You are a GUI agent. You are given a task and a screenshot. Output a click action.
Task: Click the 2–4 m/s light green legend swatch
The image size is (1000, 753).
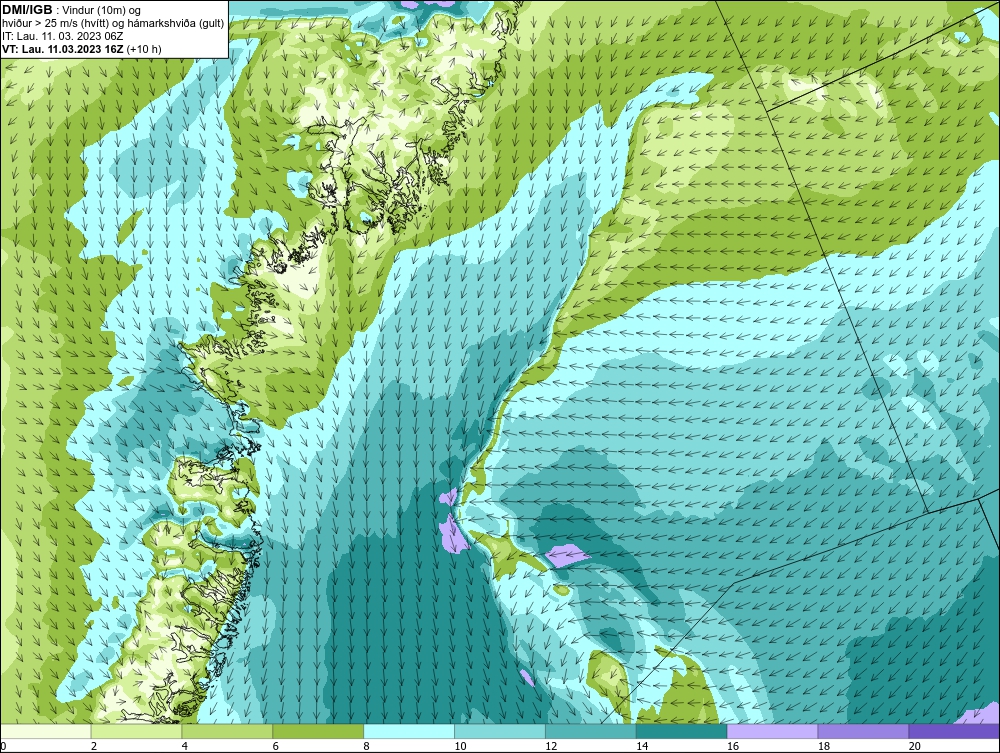pos(136,731)
